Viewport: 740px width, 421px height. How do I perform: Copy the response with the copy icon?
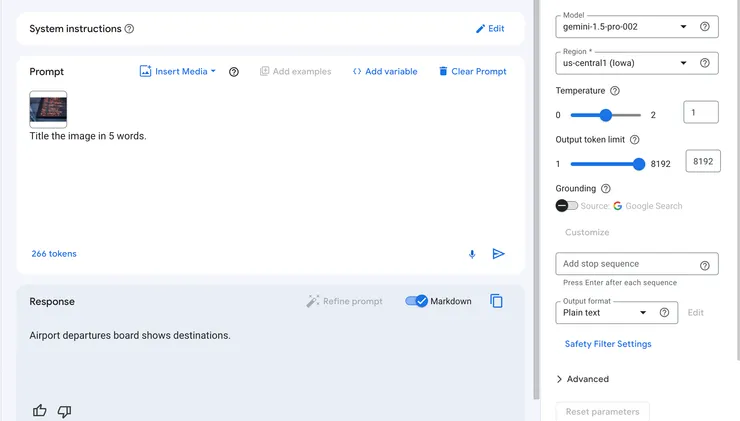(x=496, y=301)
